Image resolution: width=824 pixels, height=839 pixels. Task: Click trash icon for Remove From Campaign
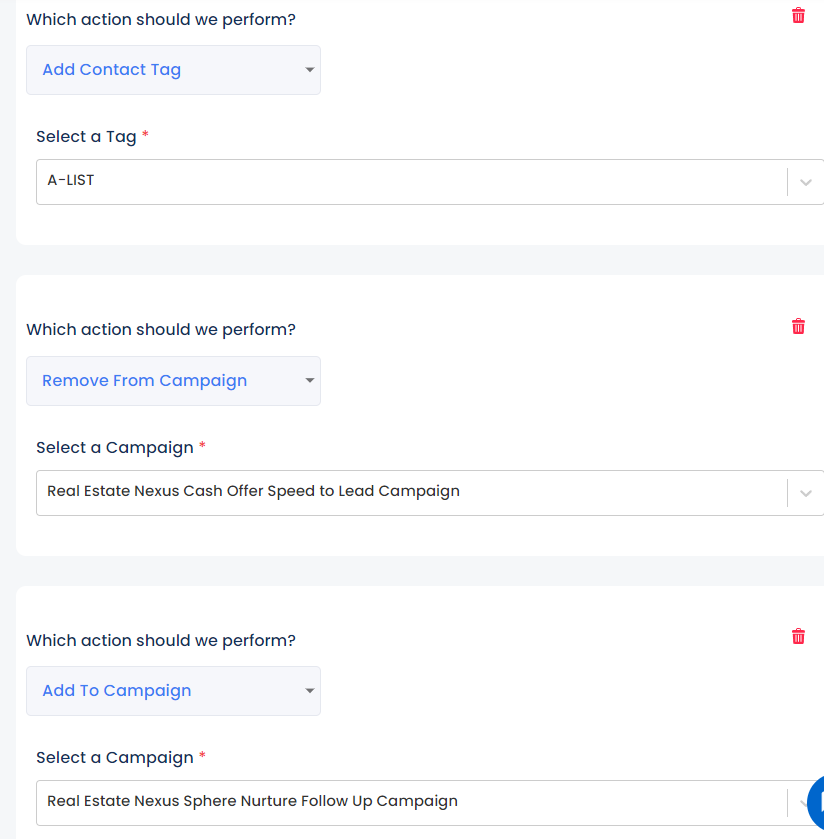798,326
